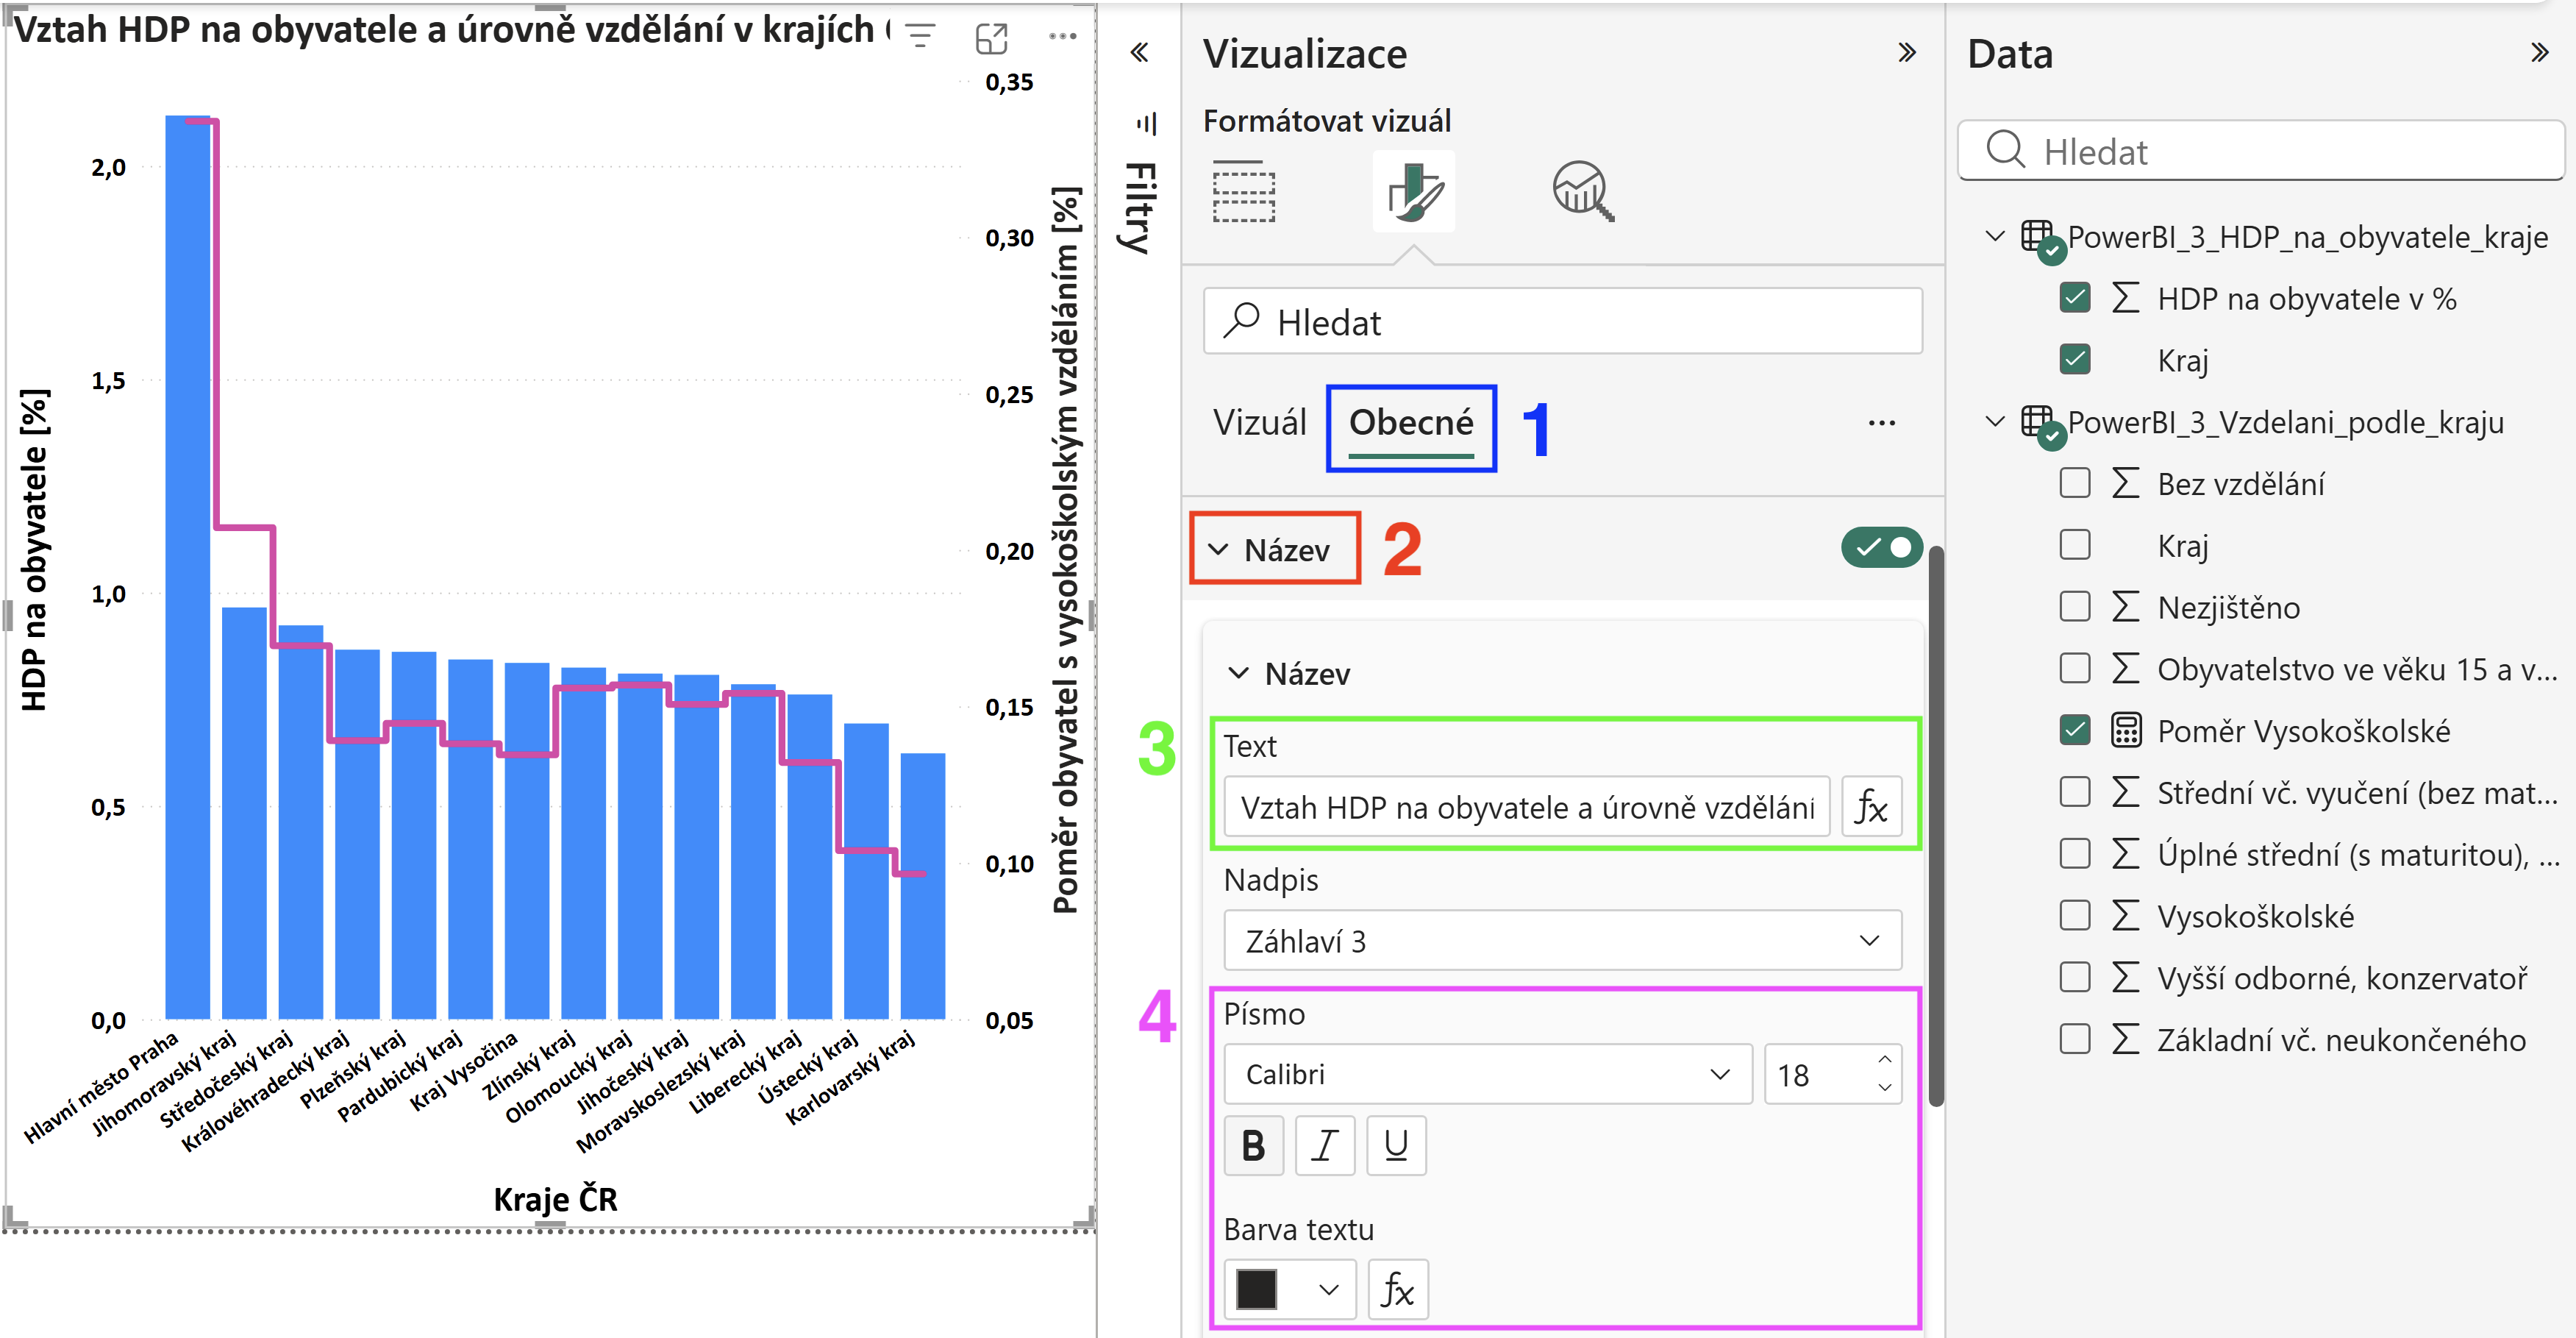The image size is (2576, 1338).
Task: Select the Format visual paintbrush icon
Action: click(x=1414, y=191)
